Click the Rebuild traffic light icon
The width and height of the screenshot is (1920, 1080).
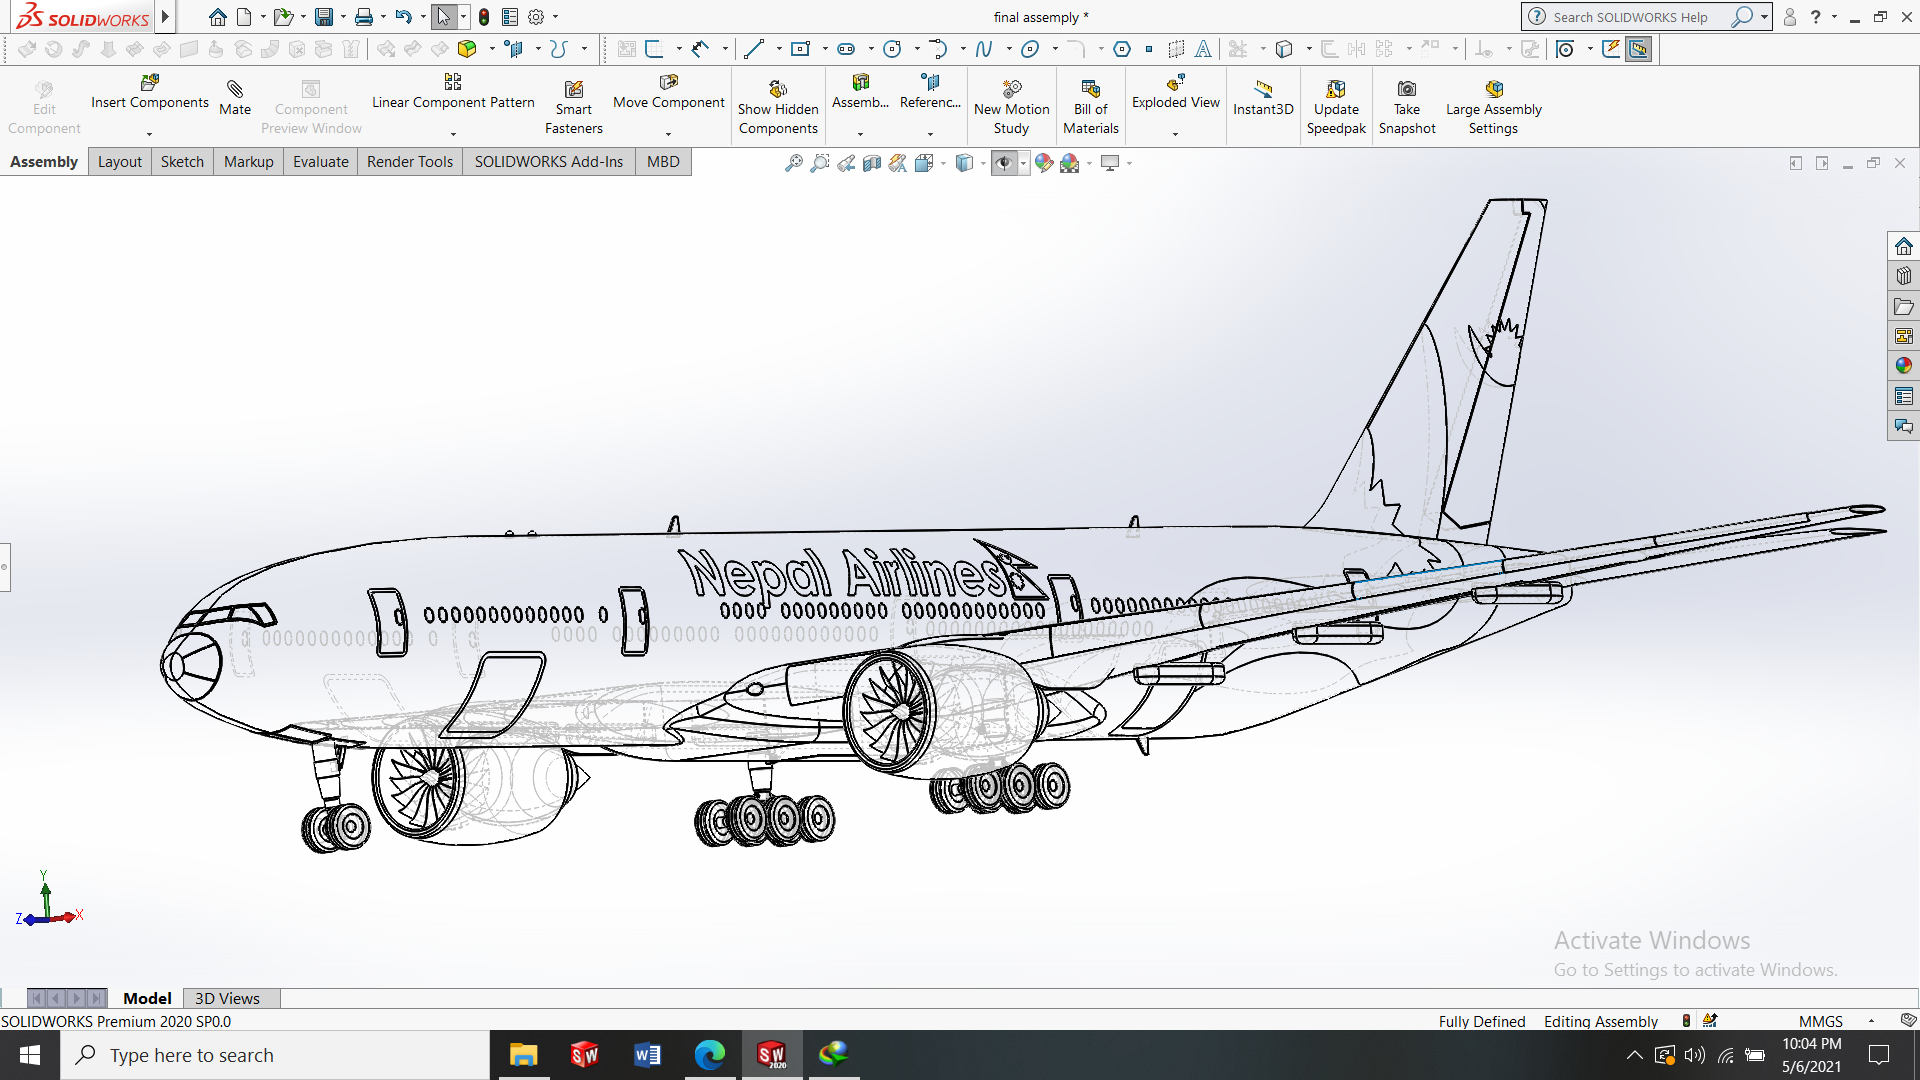484,17
